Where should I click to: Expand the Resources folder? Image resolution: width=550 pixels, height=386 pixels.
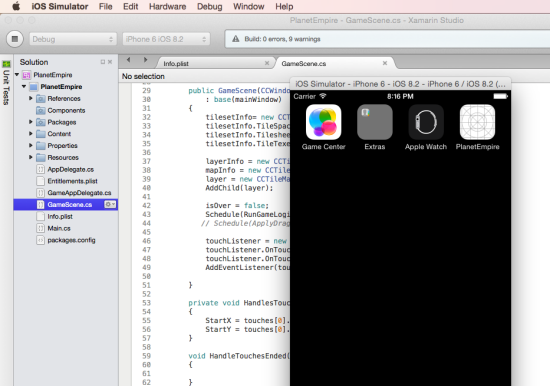[31, 157]
